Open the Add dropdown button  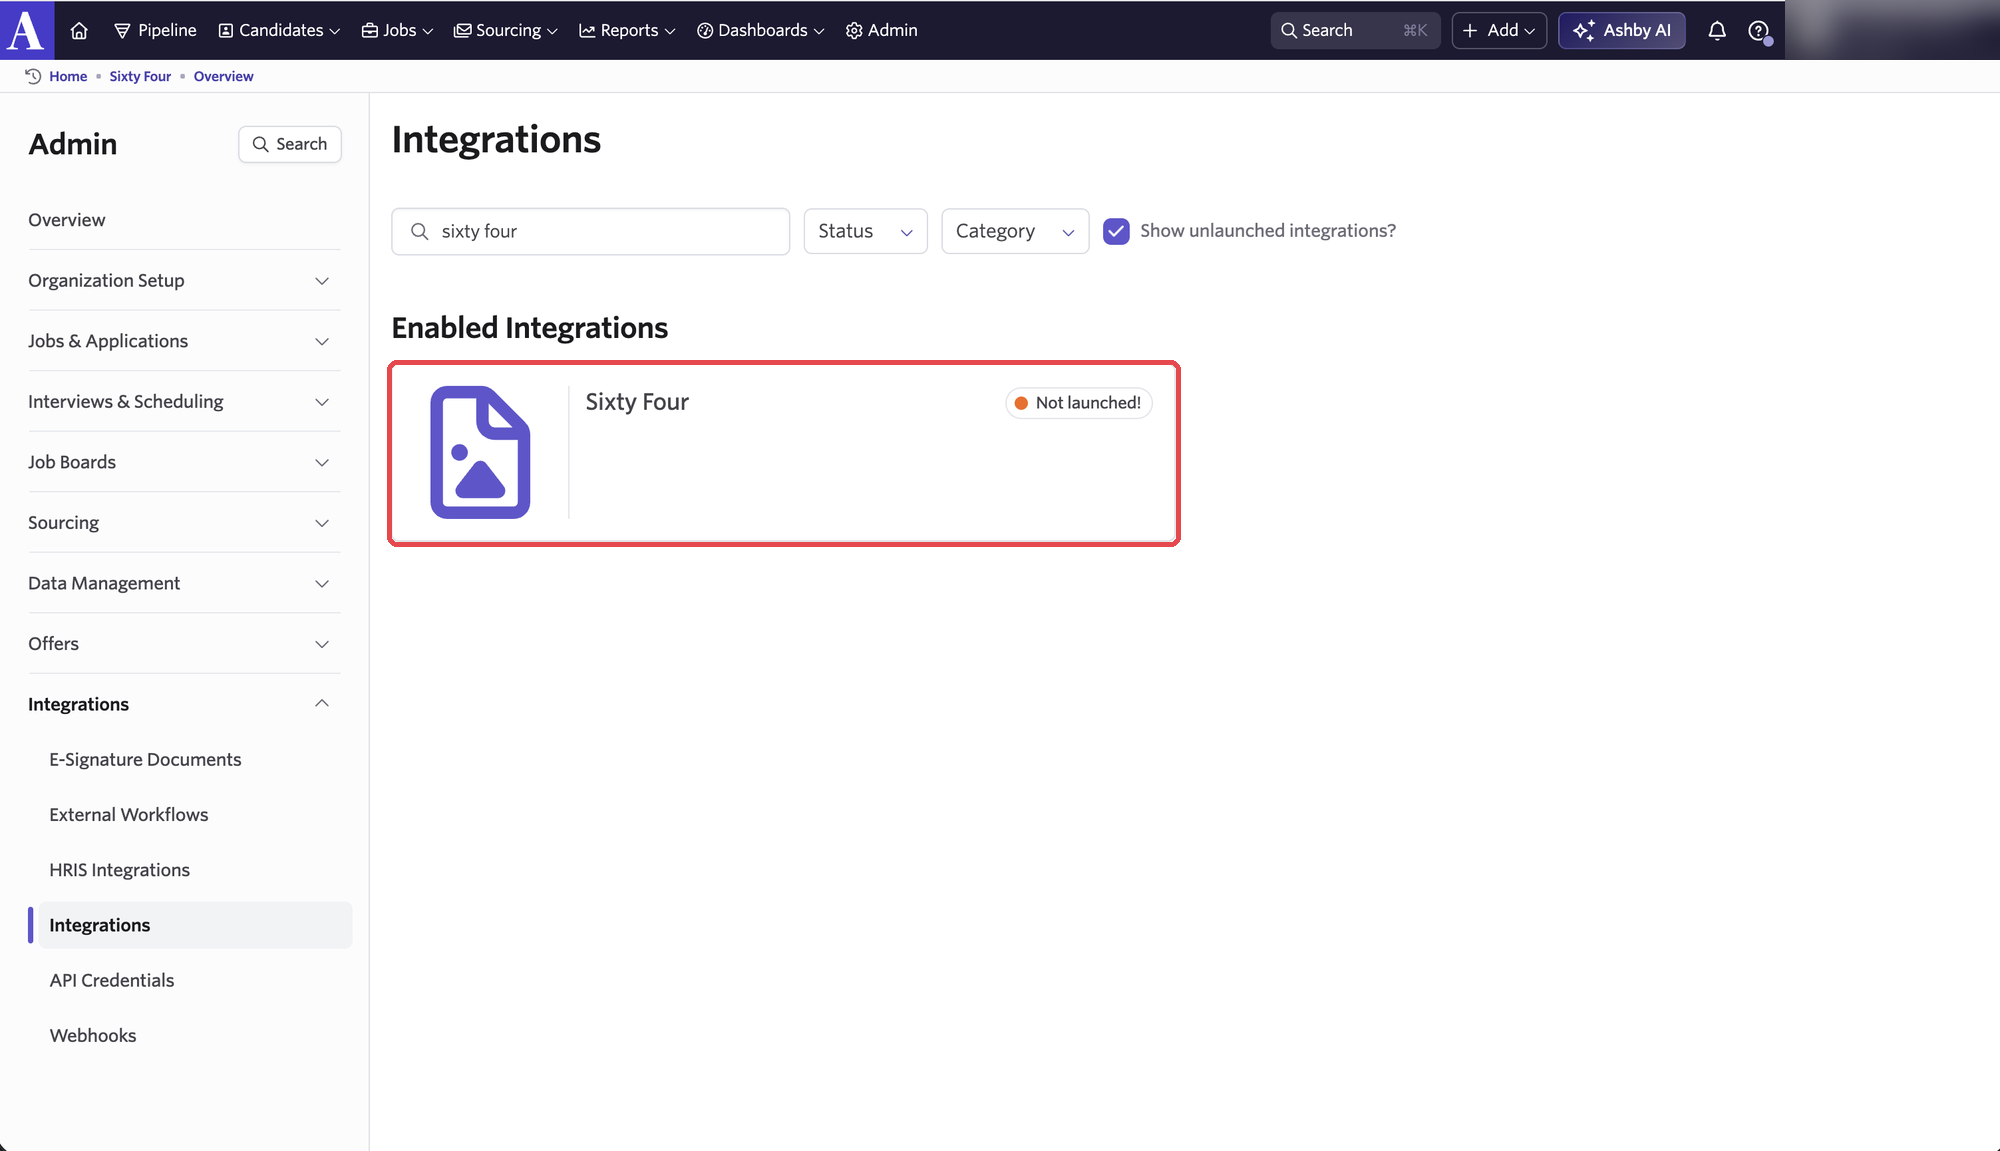tap(1499, 30)
